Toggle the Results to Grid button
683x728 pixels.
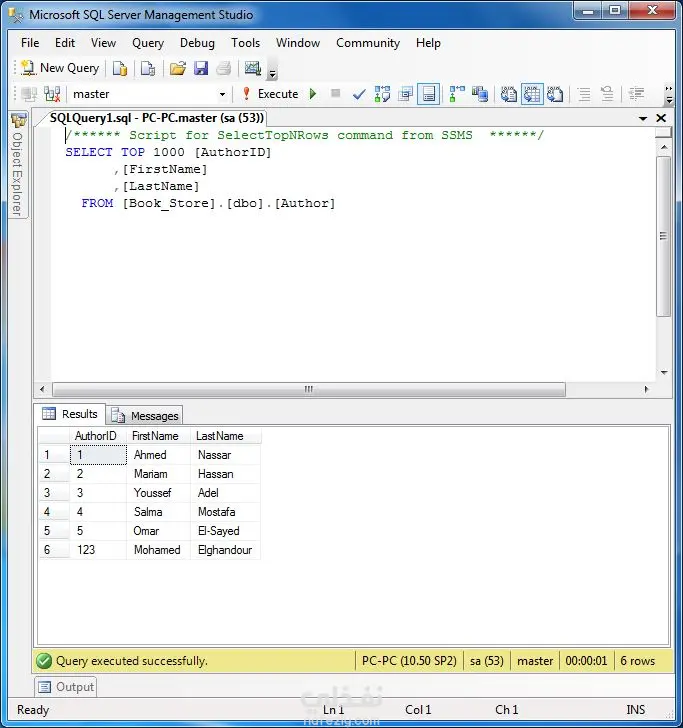[x=532, y=94]
